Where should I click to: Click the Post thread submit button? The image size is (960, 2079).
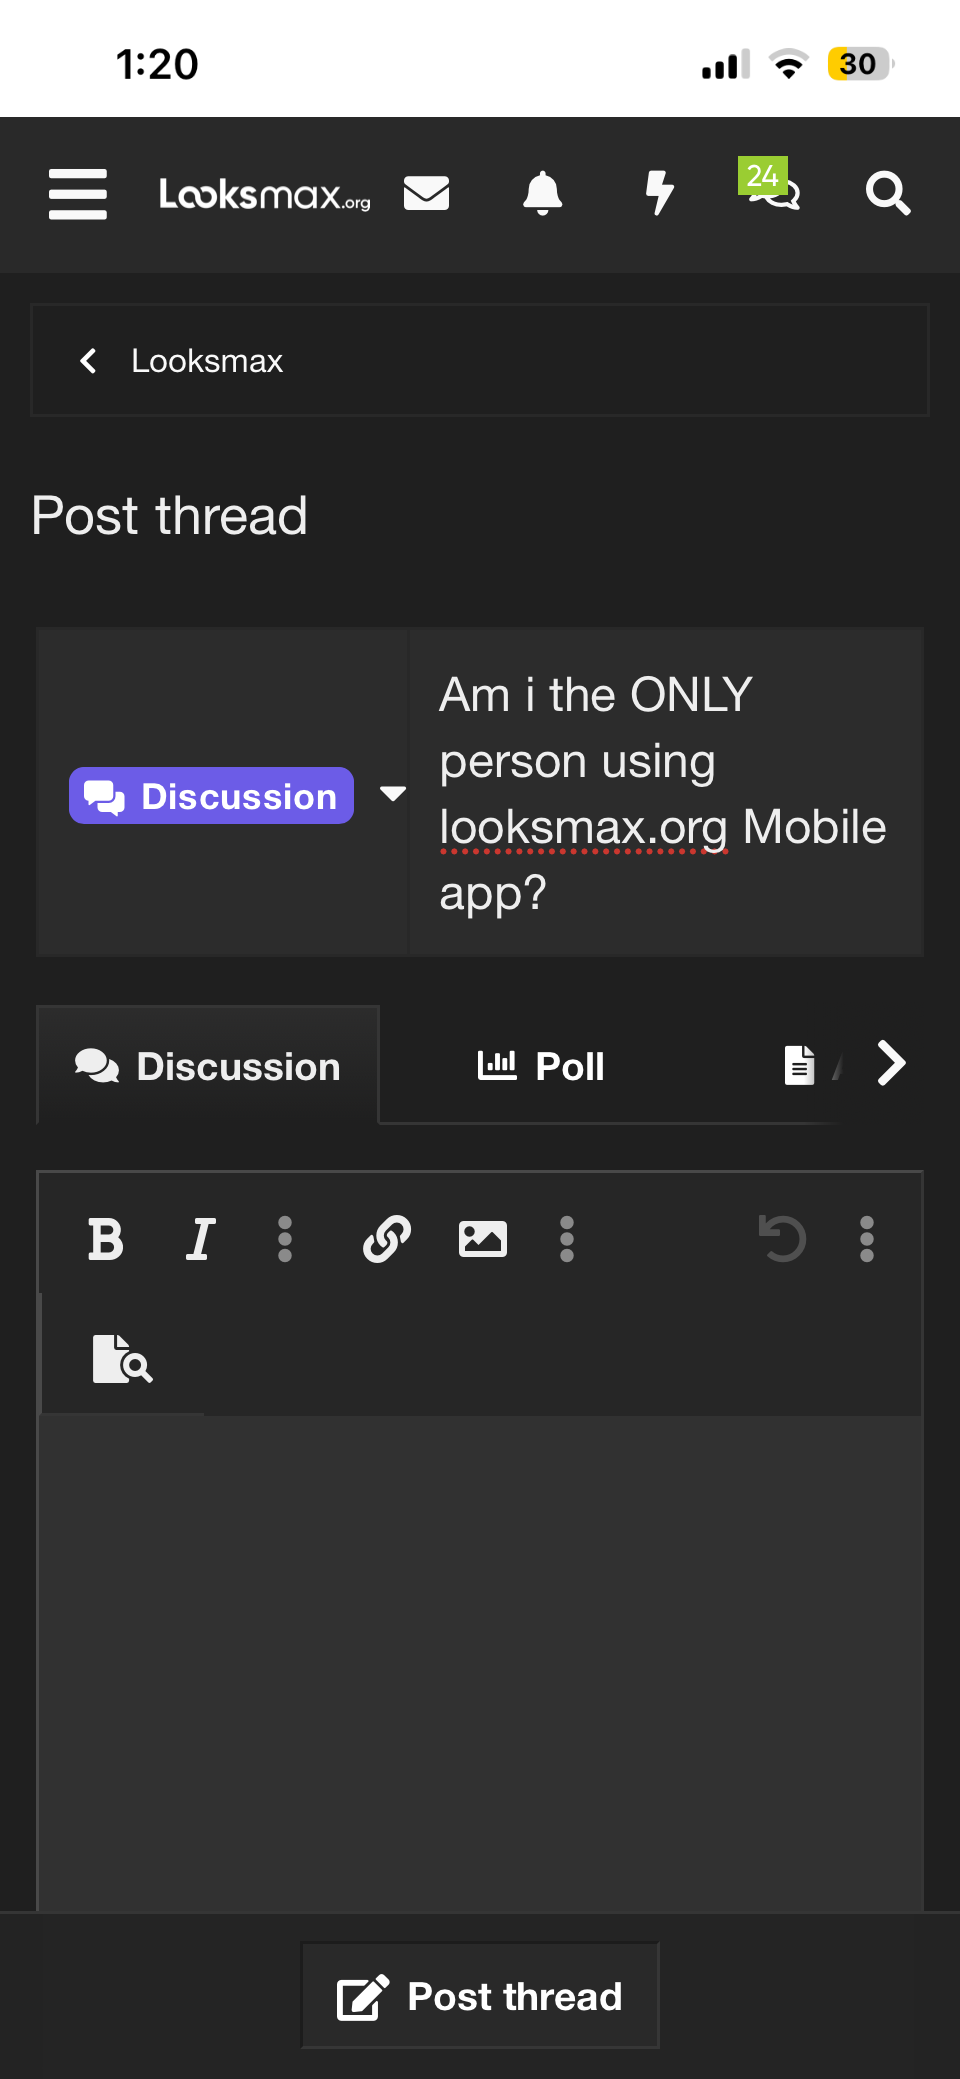(480, 1996)
